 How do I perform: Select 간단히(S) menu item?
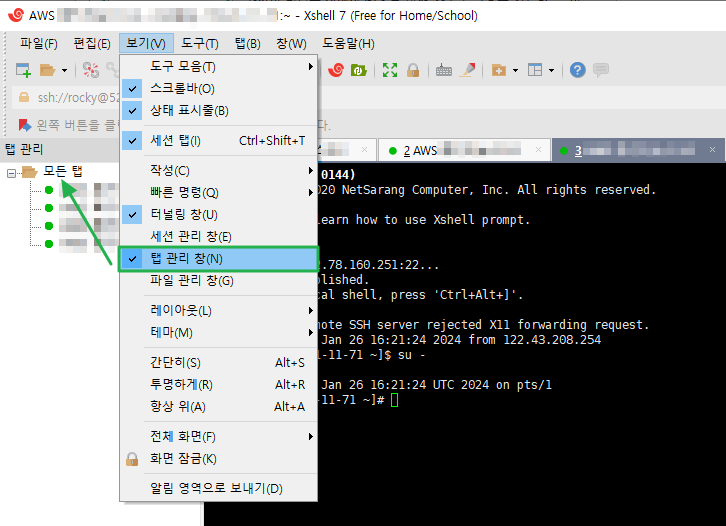(x=219, y=363)
